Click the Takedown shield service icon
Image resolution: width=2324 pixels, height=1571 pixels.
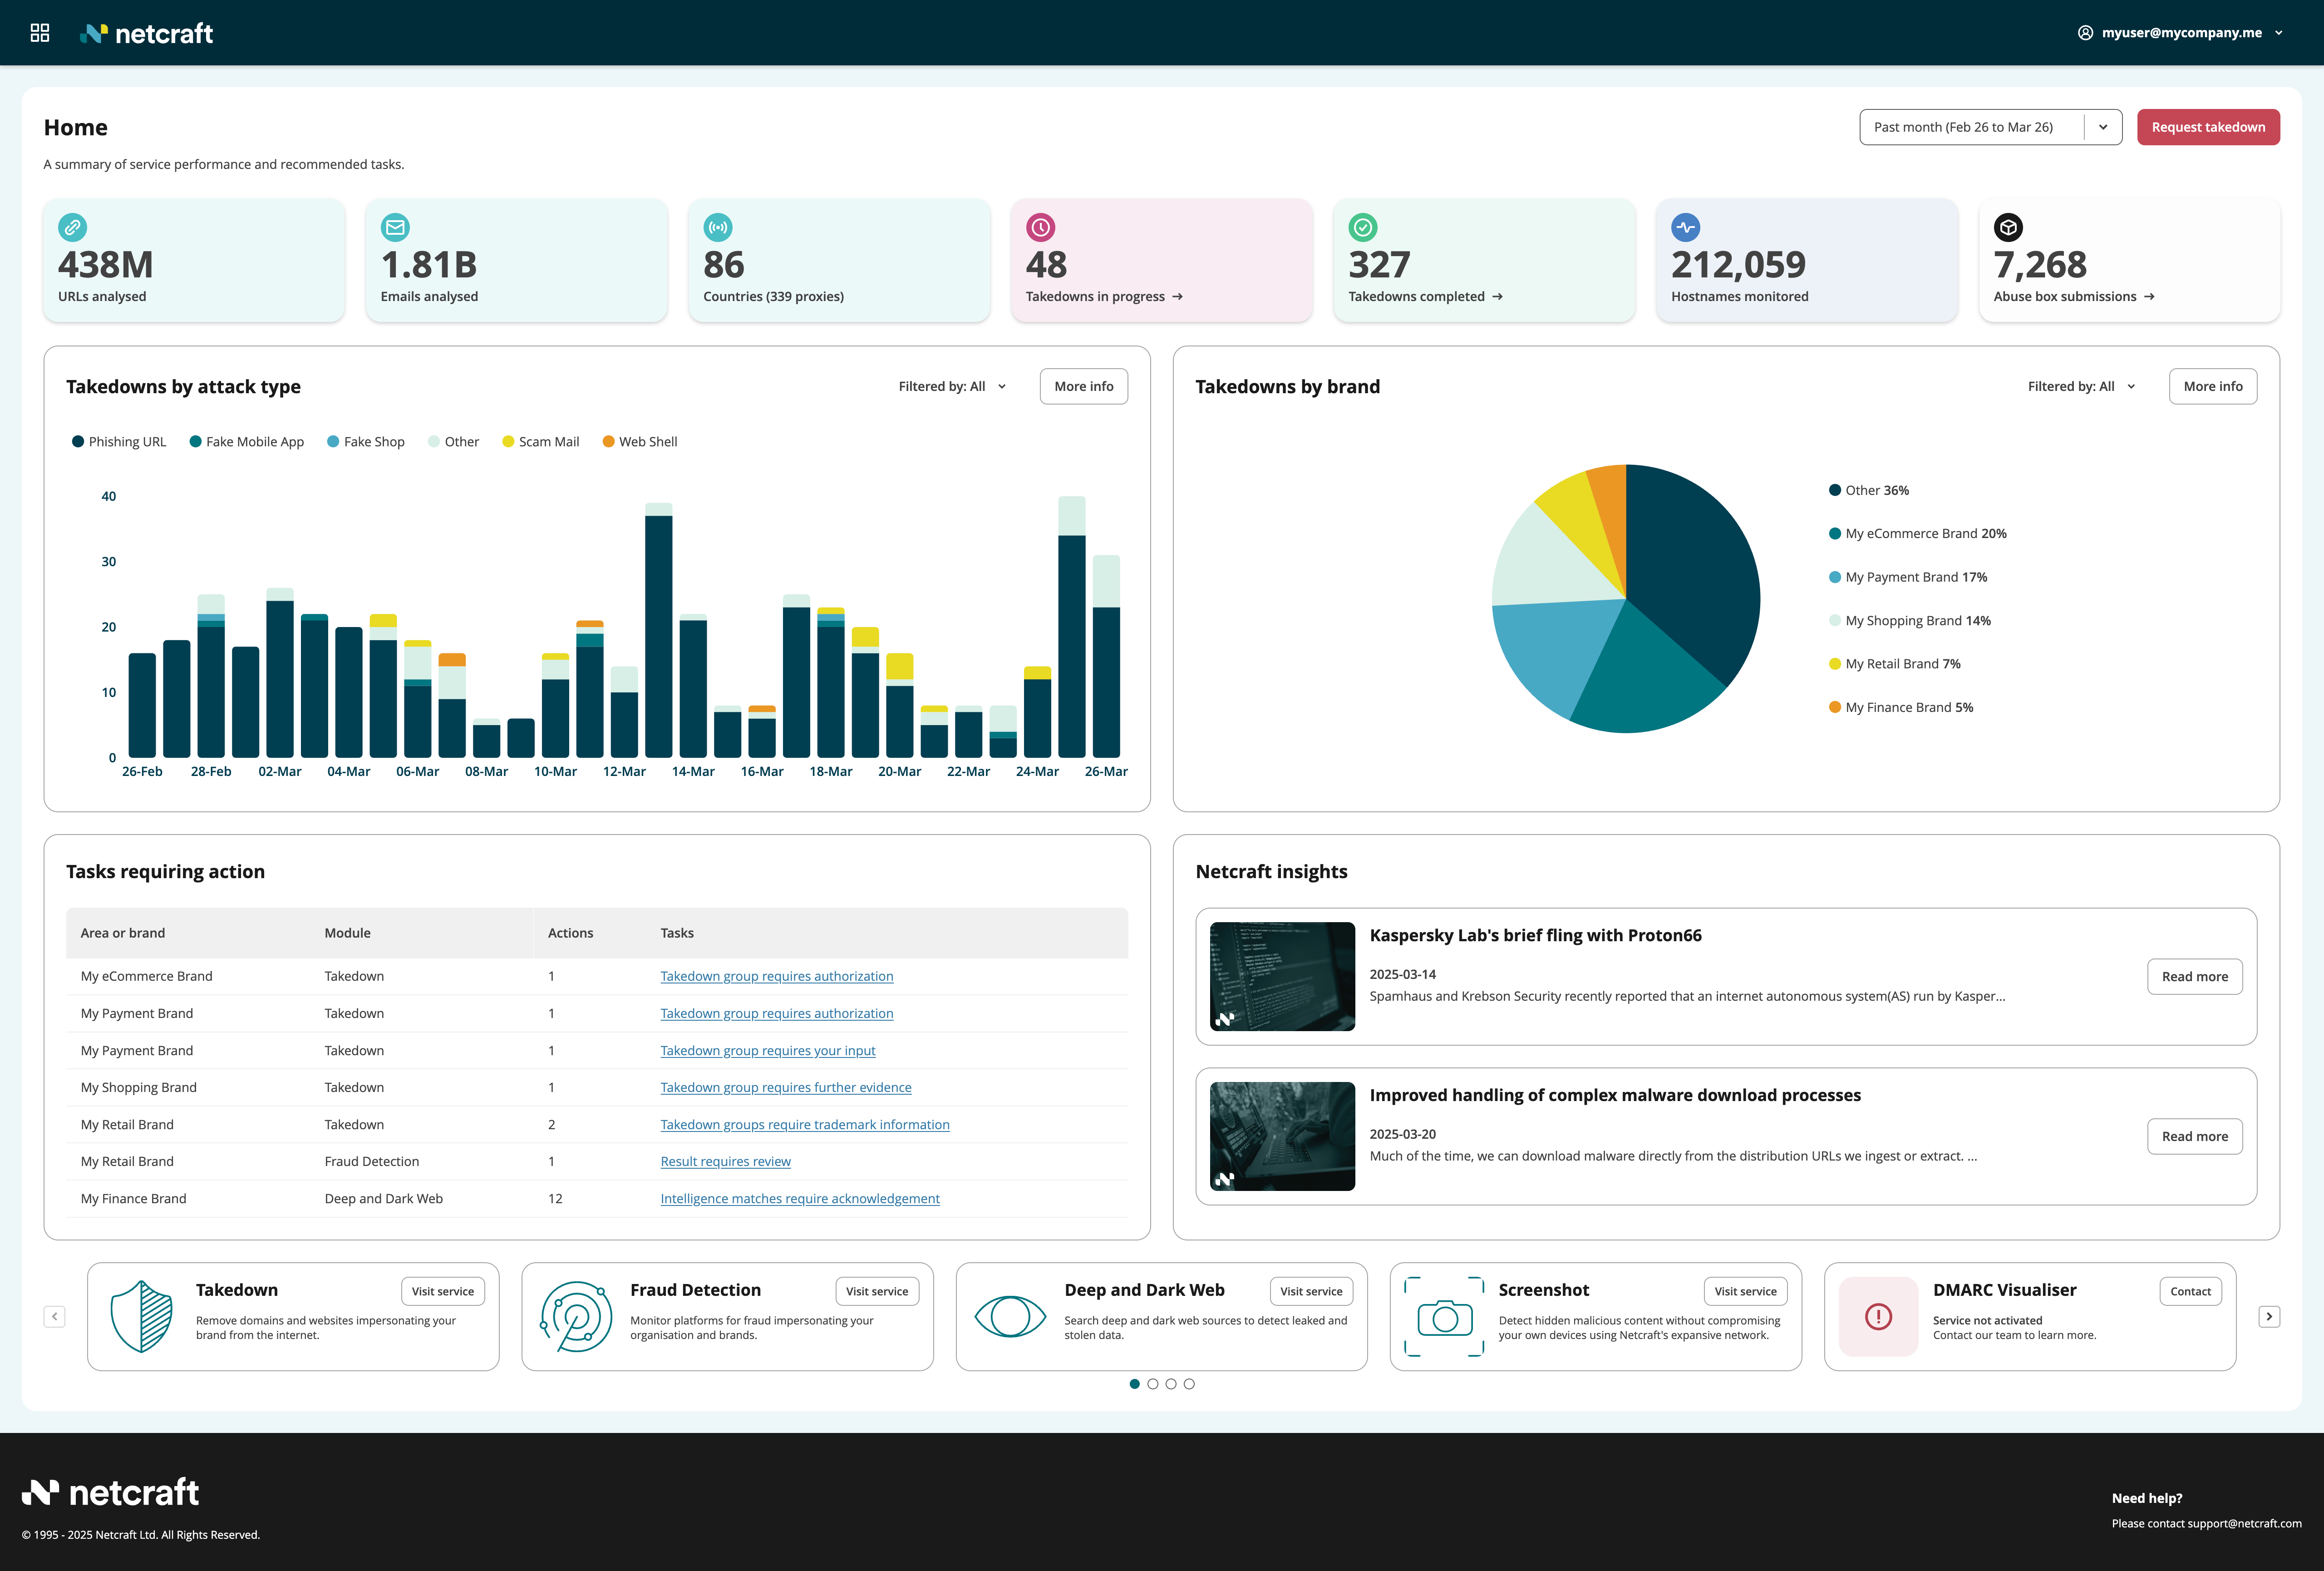tap(141, 1316)
